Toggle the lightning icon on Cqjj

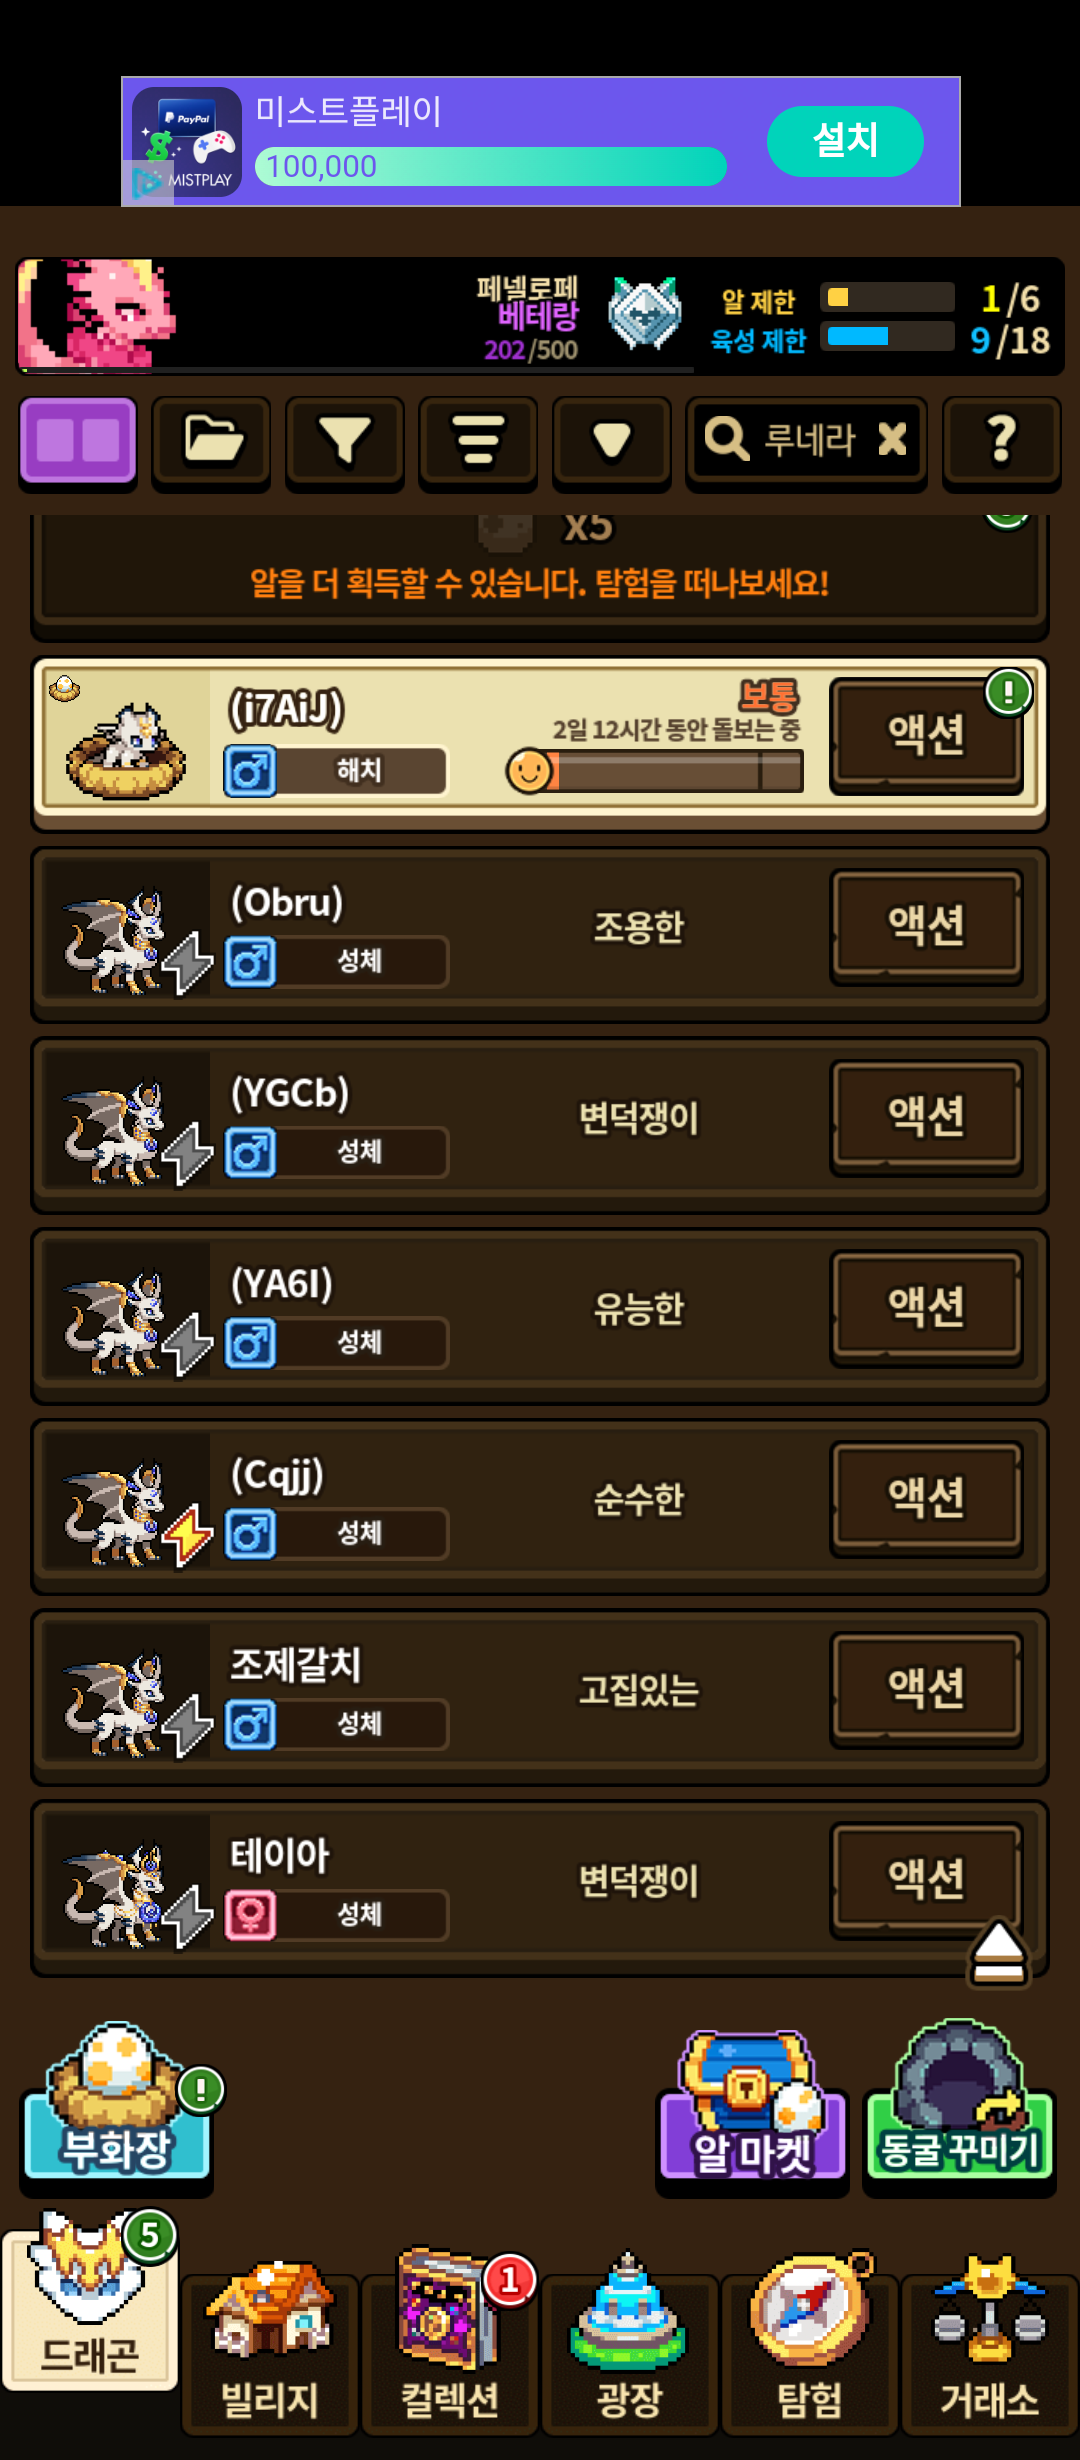click(x=189, y=1535)
